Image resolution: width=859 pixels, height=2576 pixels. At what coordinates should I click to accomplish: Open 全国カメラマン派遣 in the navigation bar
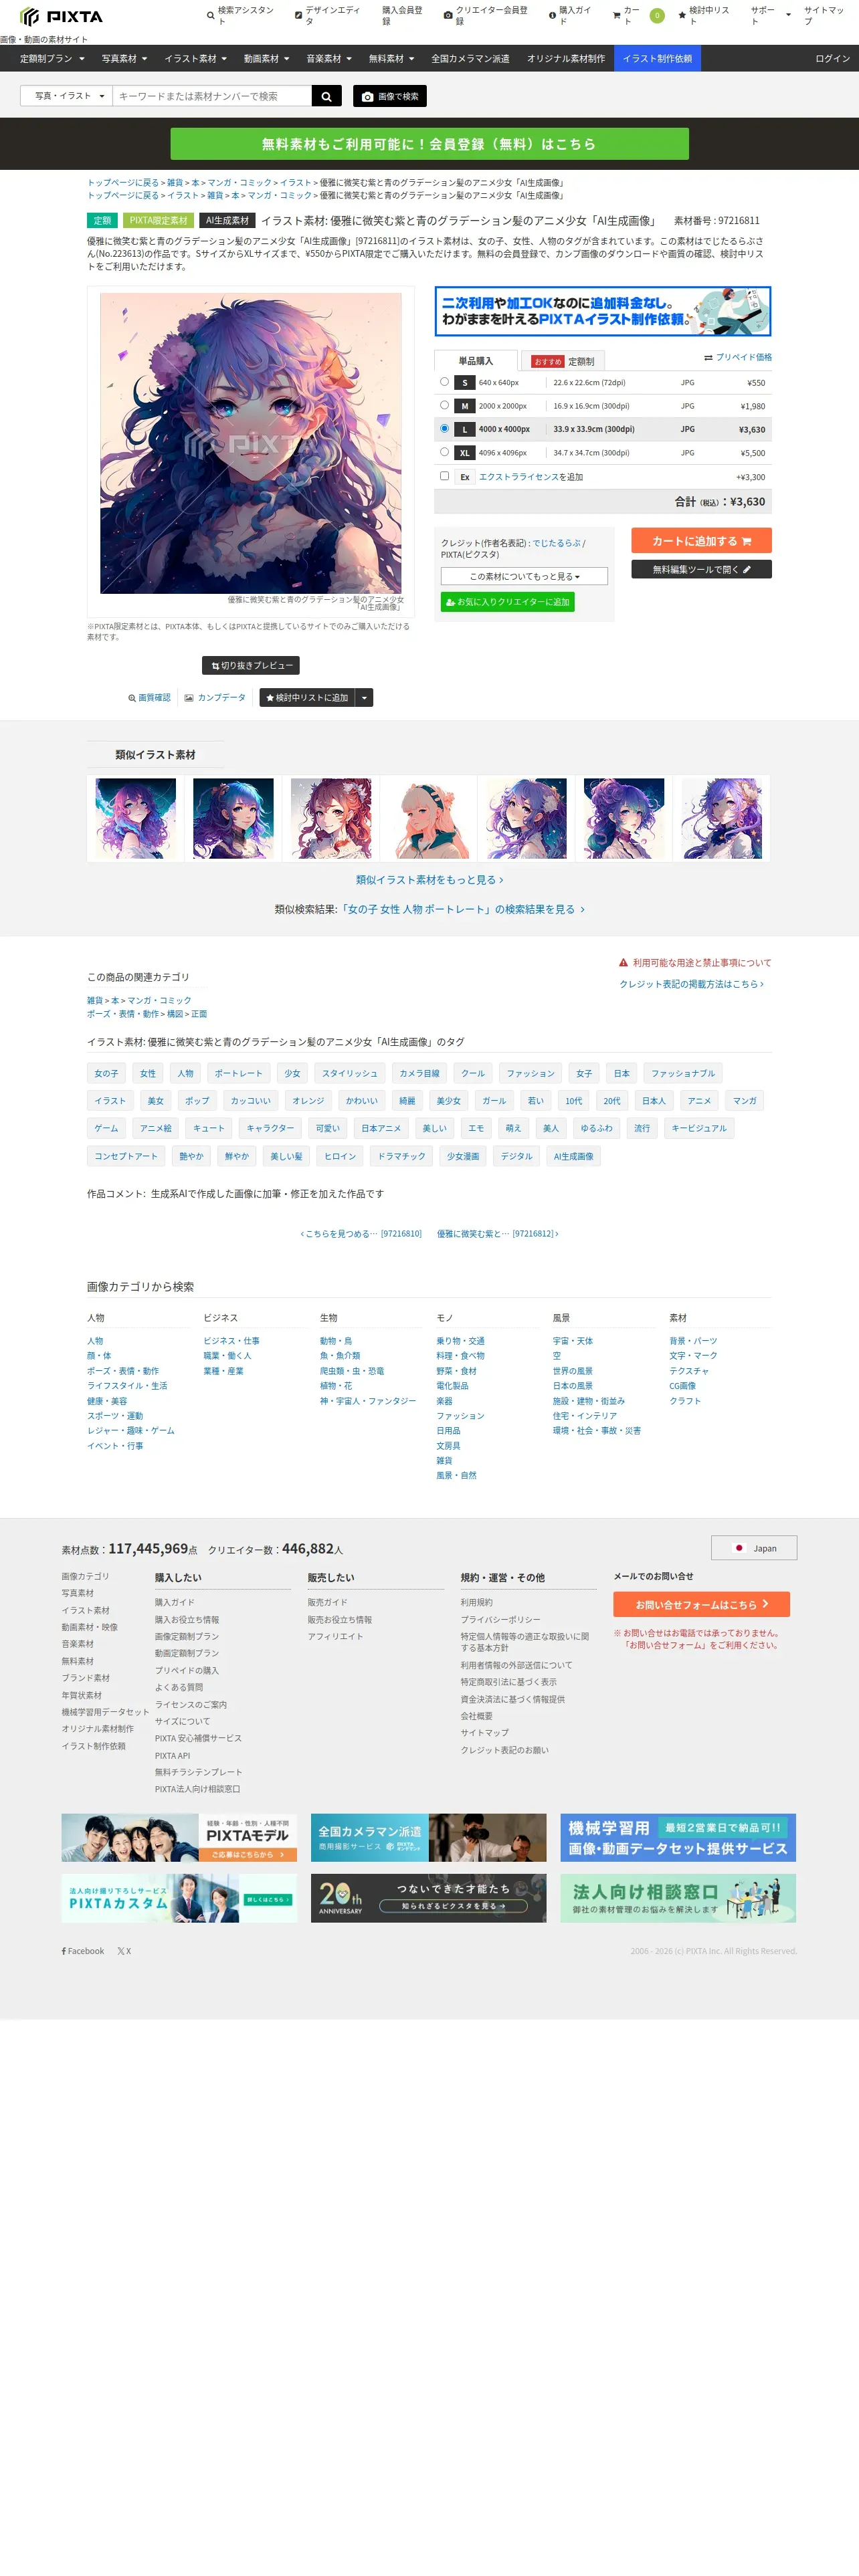(x=470, y=59)
